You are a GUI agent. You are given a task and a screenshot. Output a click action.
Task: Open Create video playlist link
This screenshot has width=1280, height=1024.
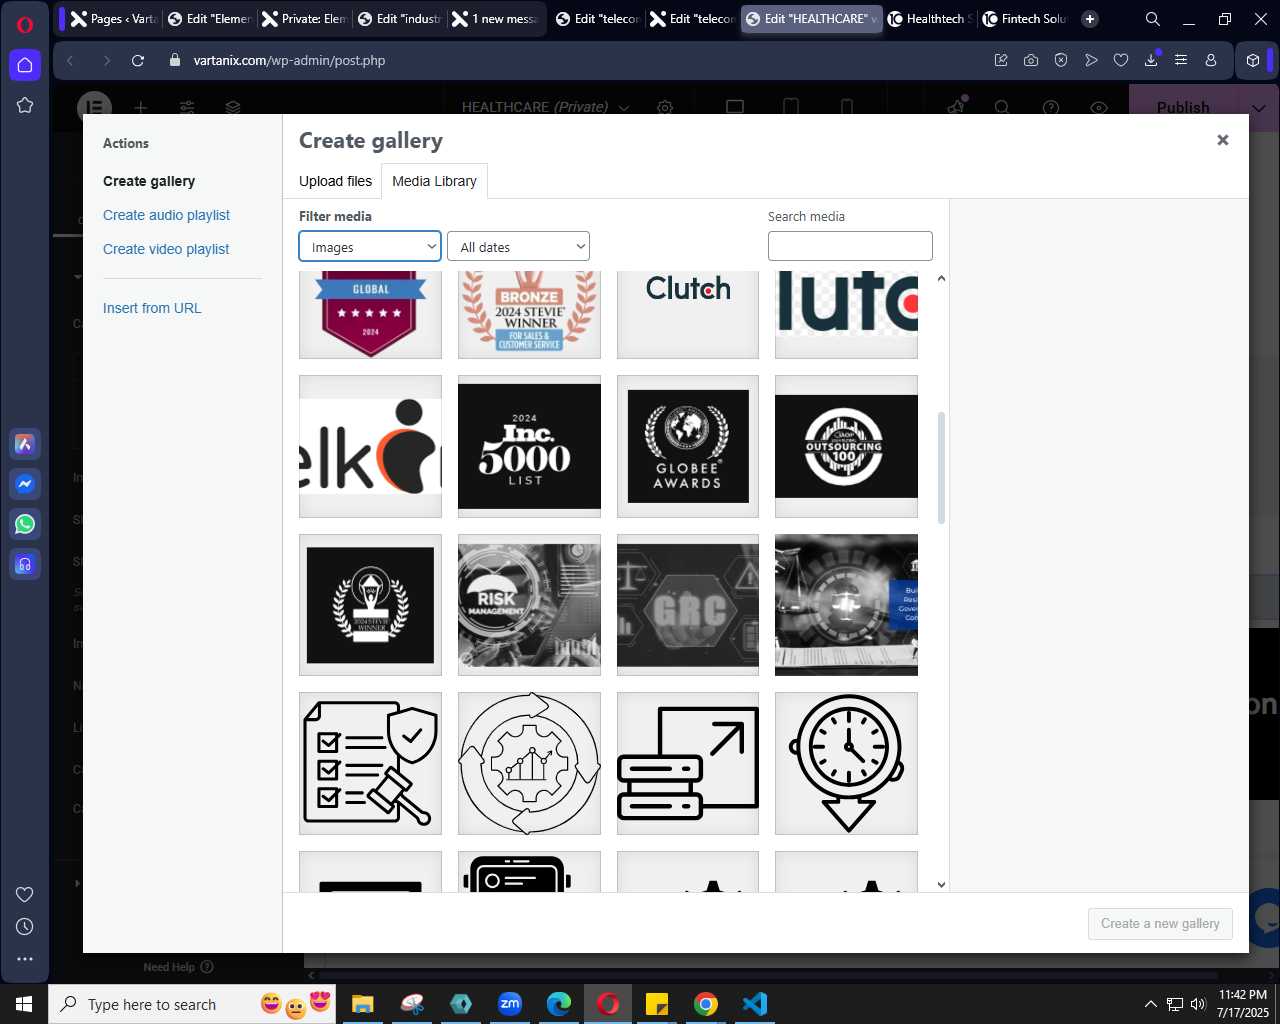tap(166, 249)
